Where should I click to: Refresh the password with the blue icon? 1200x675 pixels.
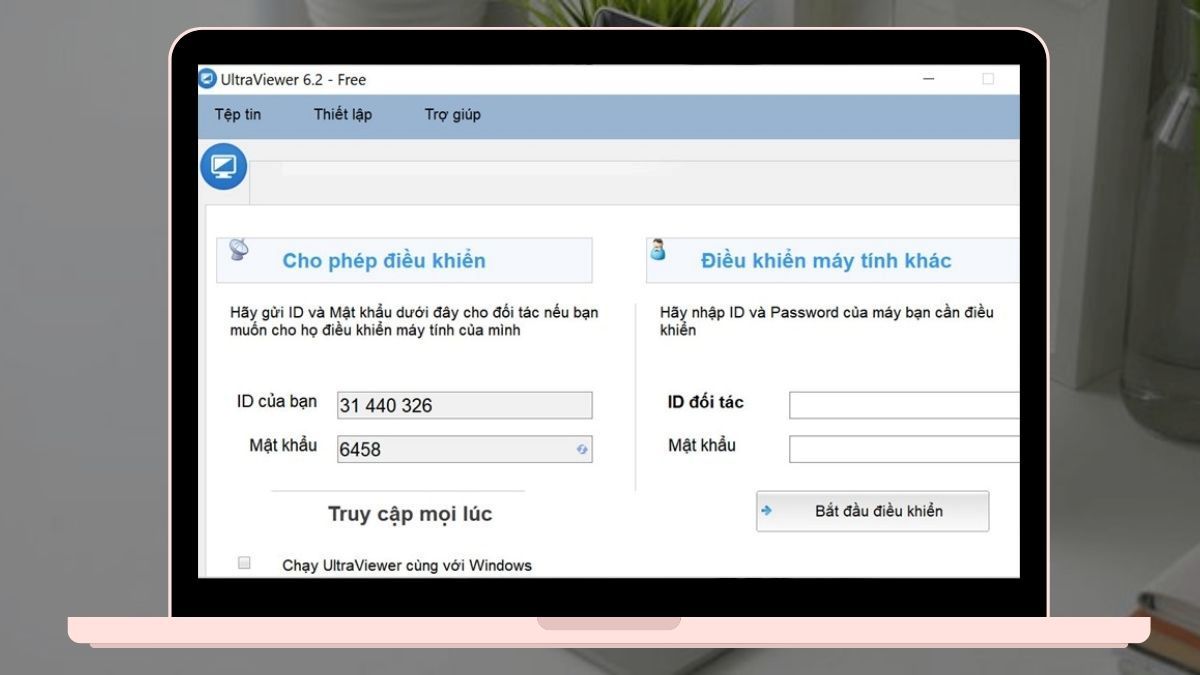582,450
